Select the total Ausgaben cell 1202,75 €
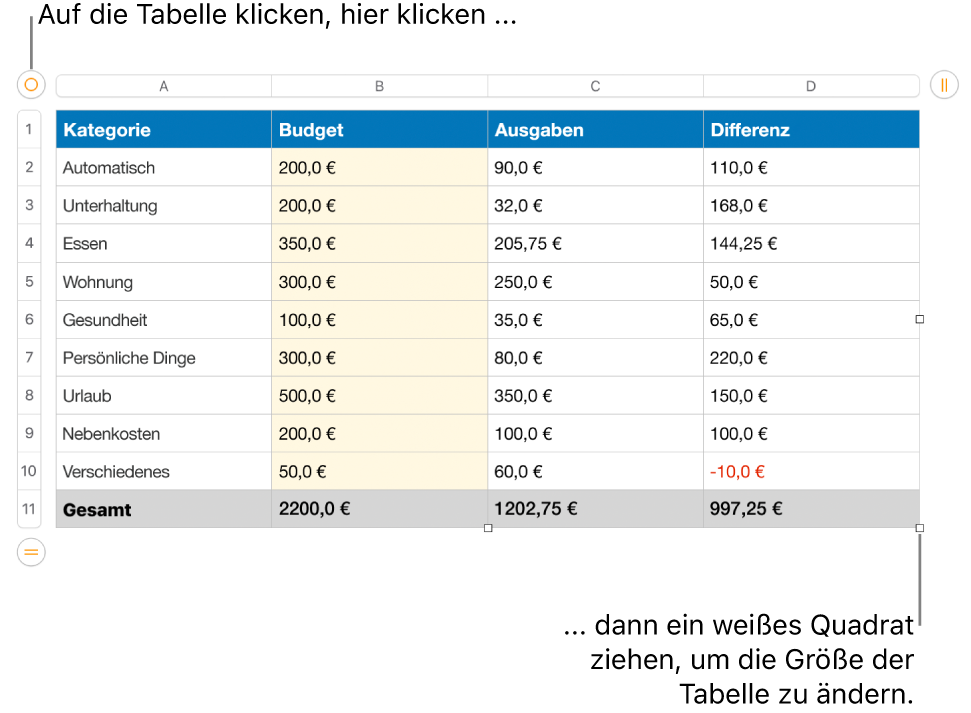 pyautogui.click(x=595, y=509)
